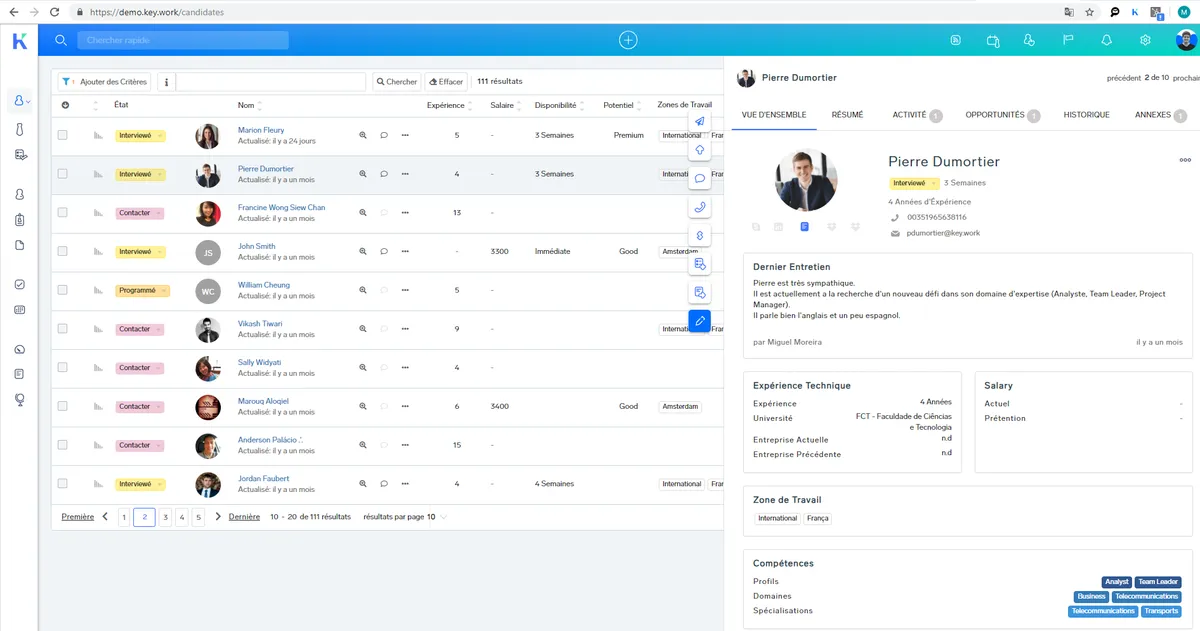This screenshot has height=631, width=1200.
Task: Switch to the OPPORTUNITÉS tab
Action: click(x=997, y=115)
